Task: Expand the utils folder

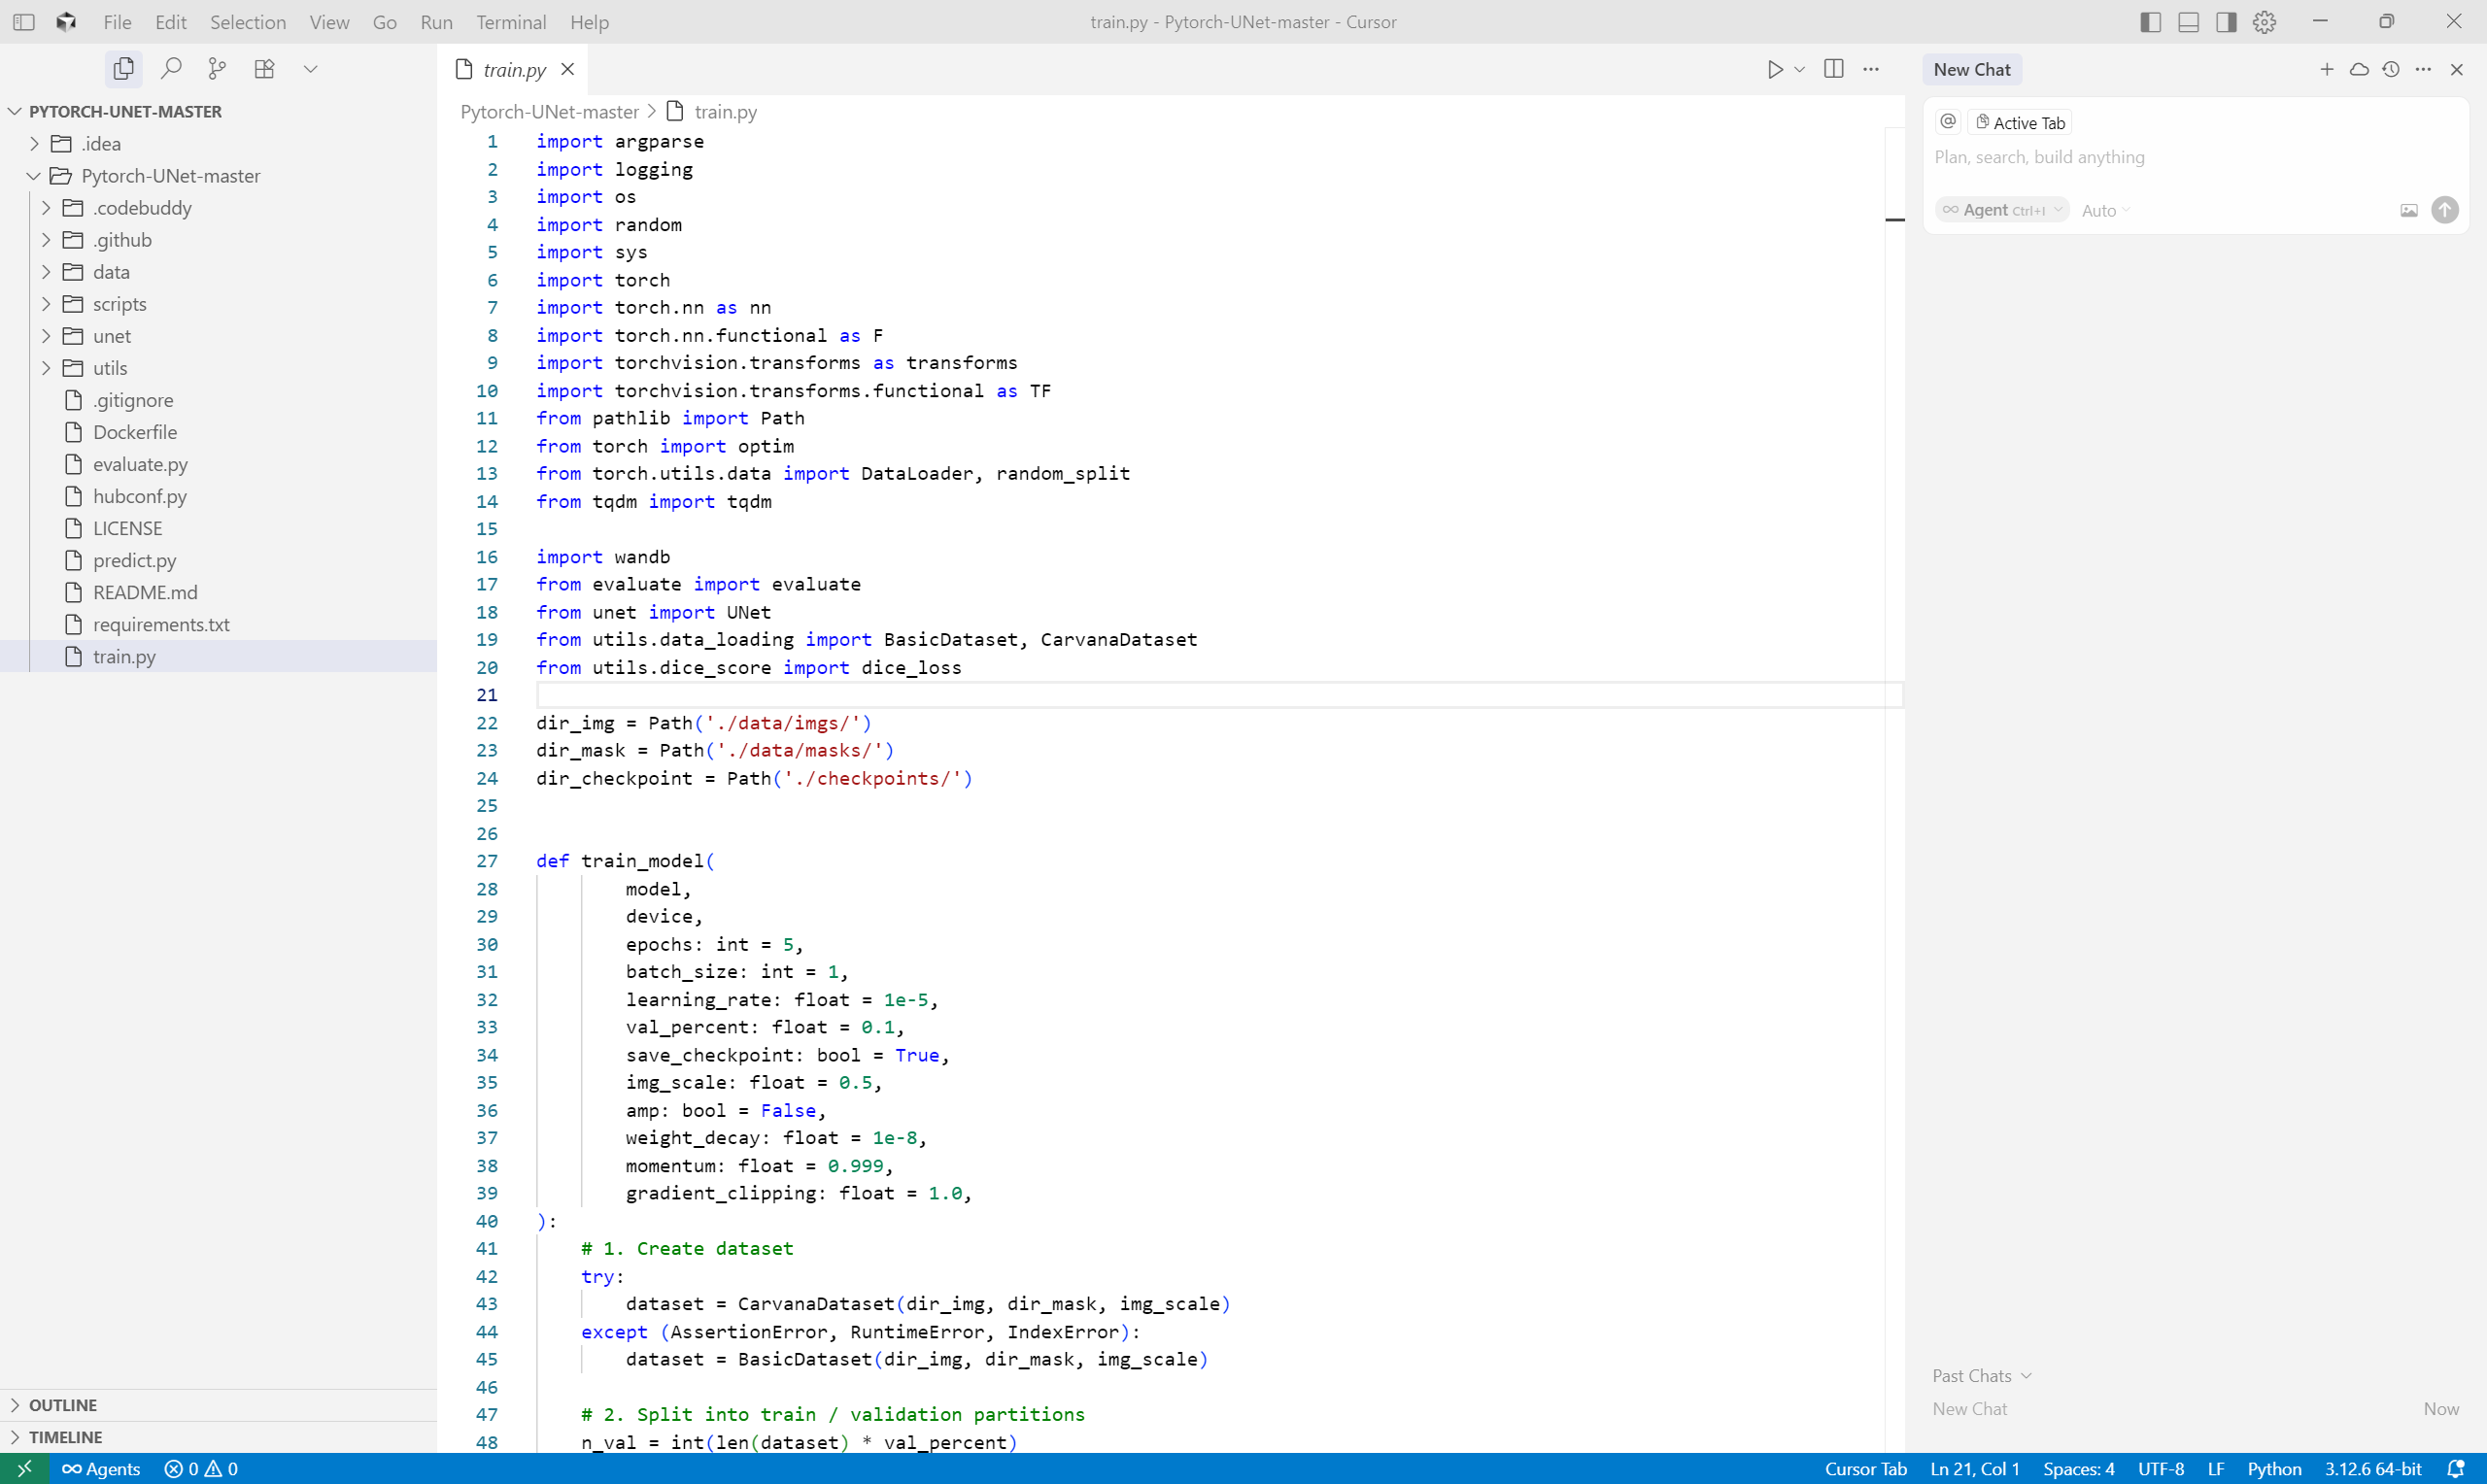Action: [110, 368]
